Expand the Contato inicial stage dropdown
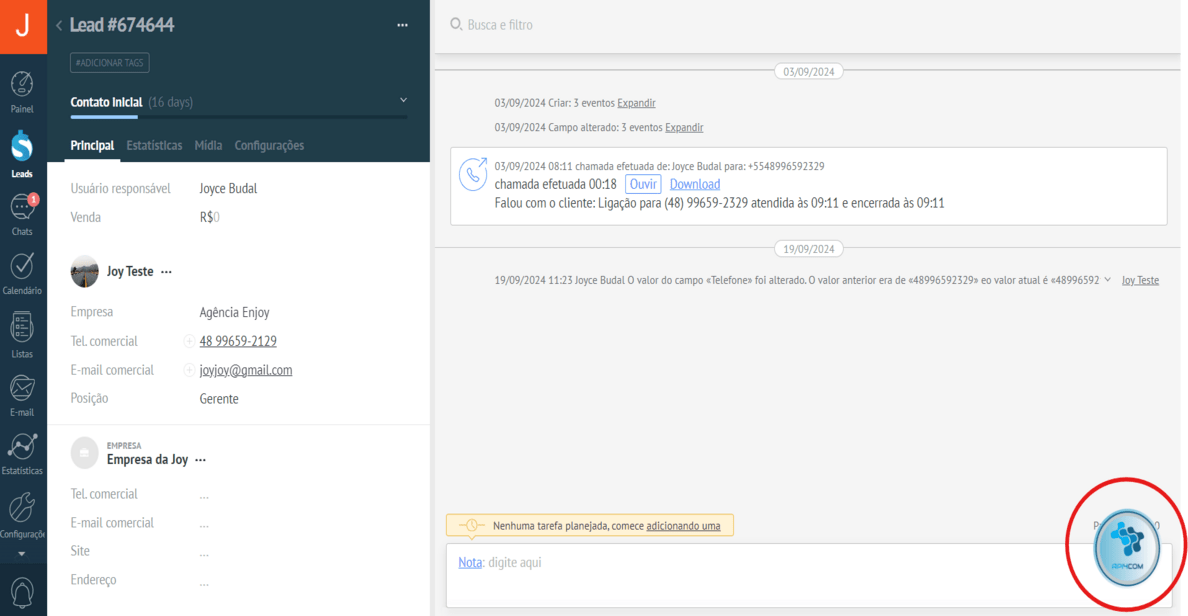Viewport: 1188px width, 616px height. click(x=403, y=101)
